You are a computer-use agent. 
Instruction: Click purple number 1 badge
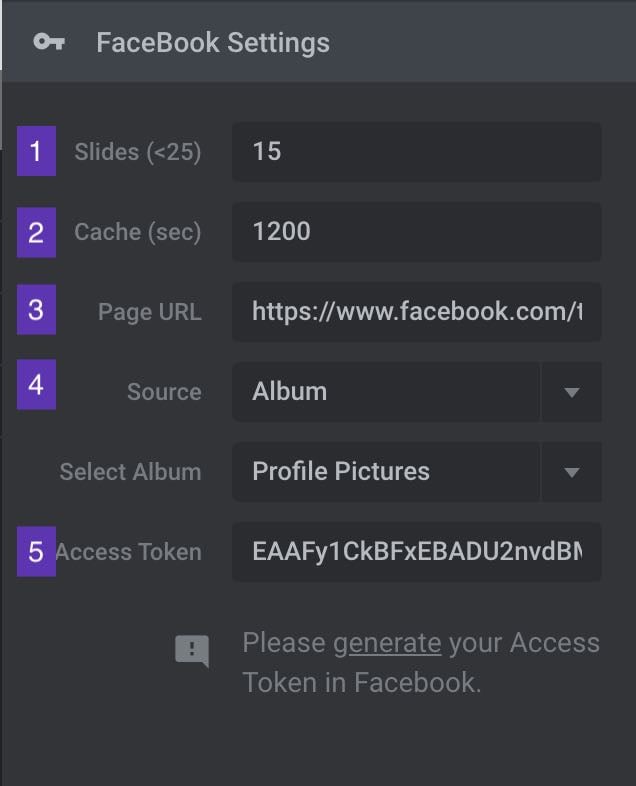[x=37, y=151]
